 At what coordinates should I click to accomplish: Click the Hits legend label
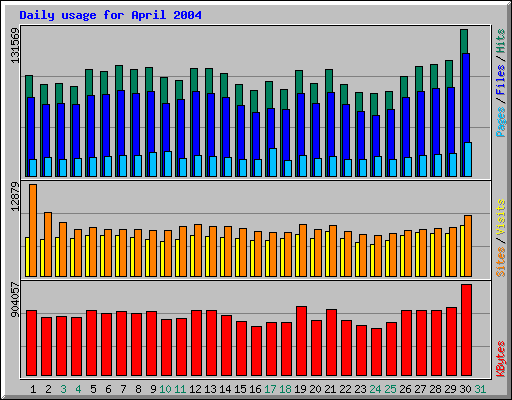500,41
